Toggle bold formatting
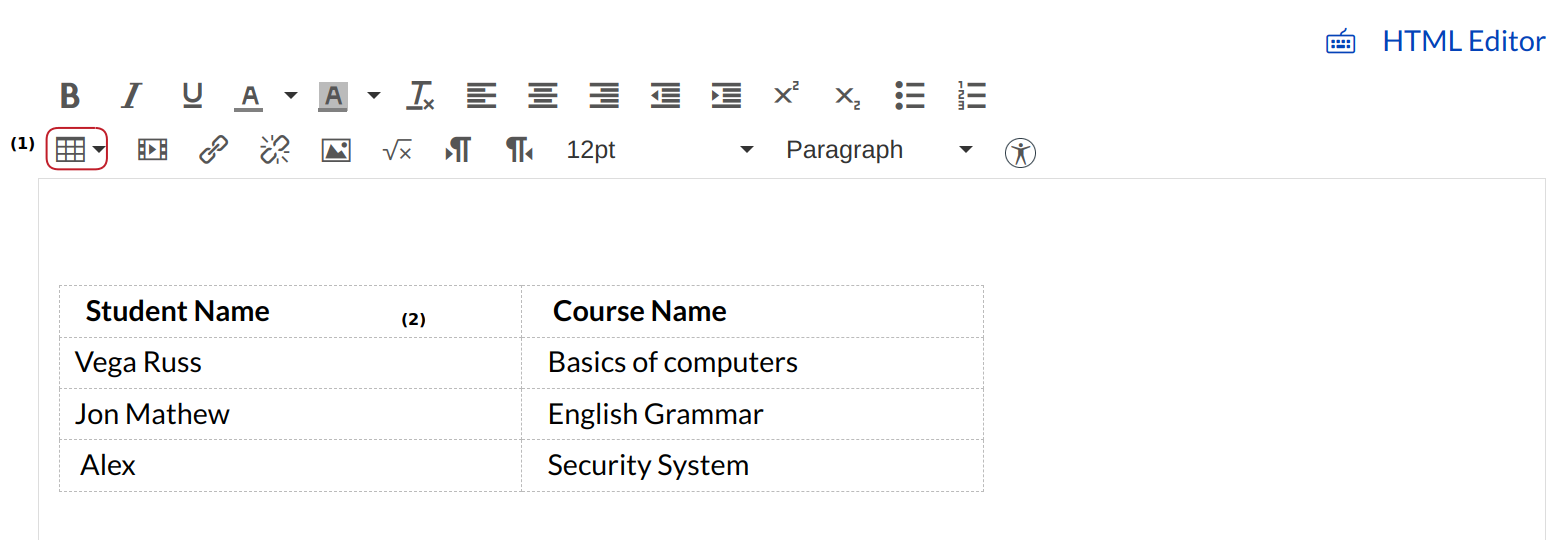Screen dimensions: 1566x540 click(x=69, y=96)
